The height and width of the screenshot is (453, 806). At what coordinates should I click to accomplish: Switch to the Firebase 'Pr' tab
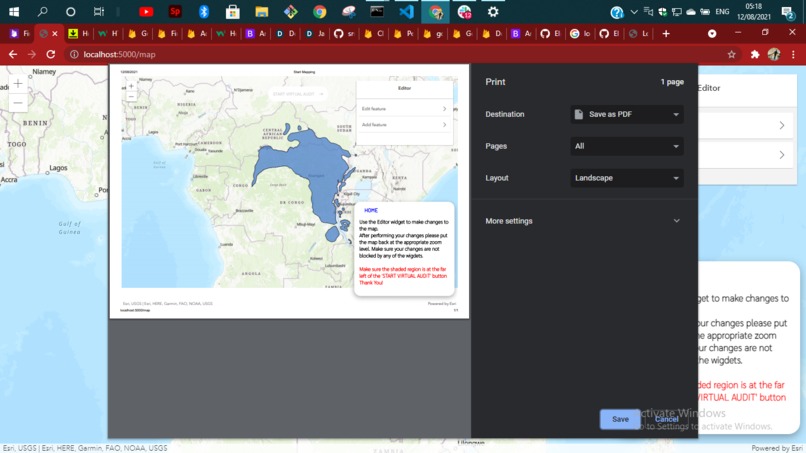click(x=403, y=33)
